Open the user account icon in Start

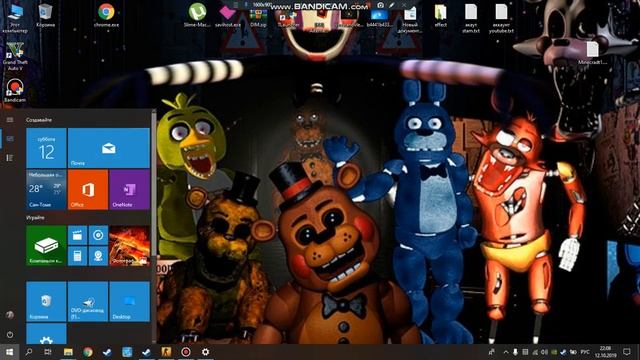pos(10,315)
